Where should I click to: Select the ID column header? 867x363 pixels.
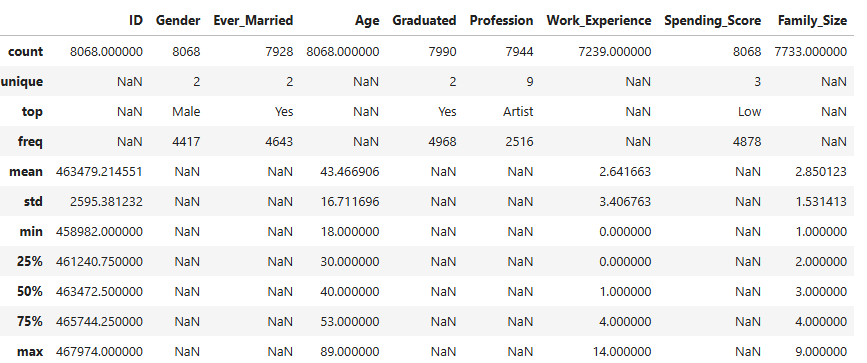pos(135,21)
